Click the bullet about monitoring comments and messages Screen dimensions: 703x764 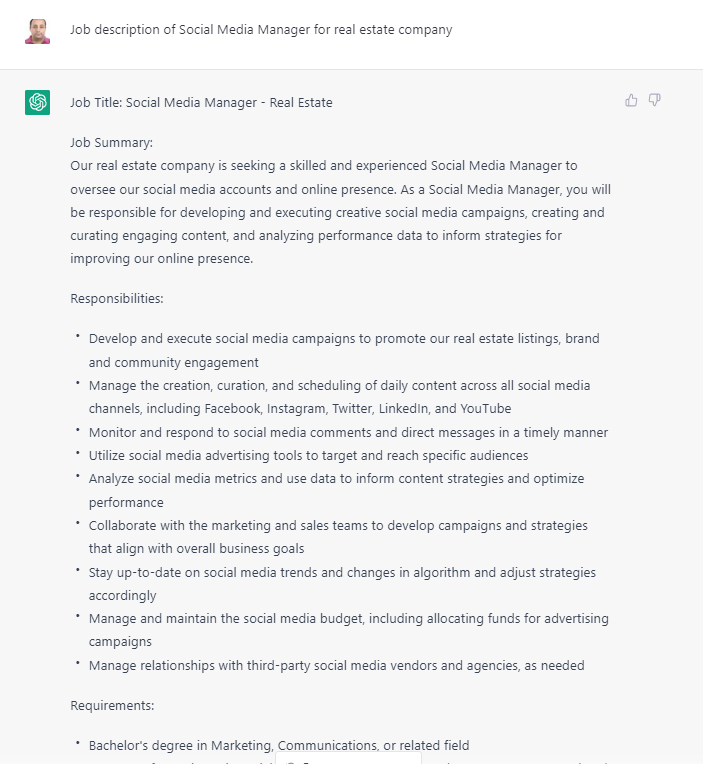tap(348, 432)
